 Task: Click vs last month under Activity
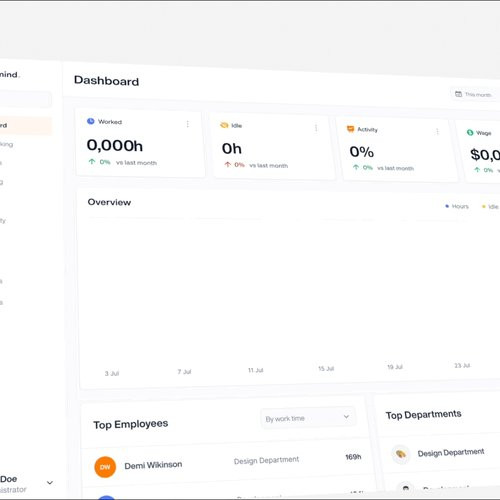coord(395,168)
